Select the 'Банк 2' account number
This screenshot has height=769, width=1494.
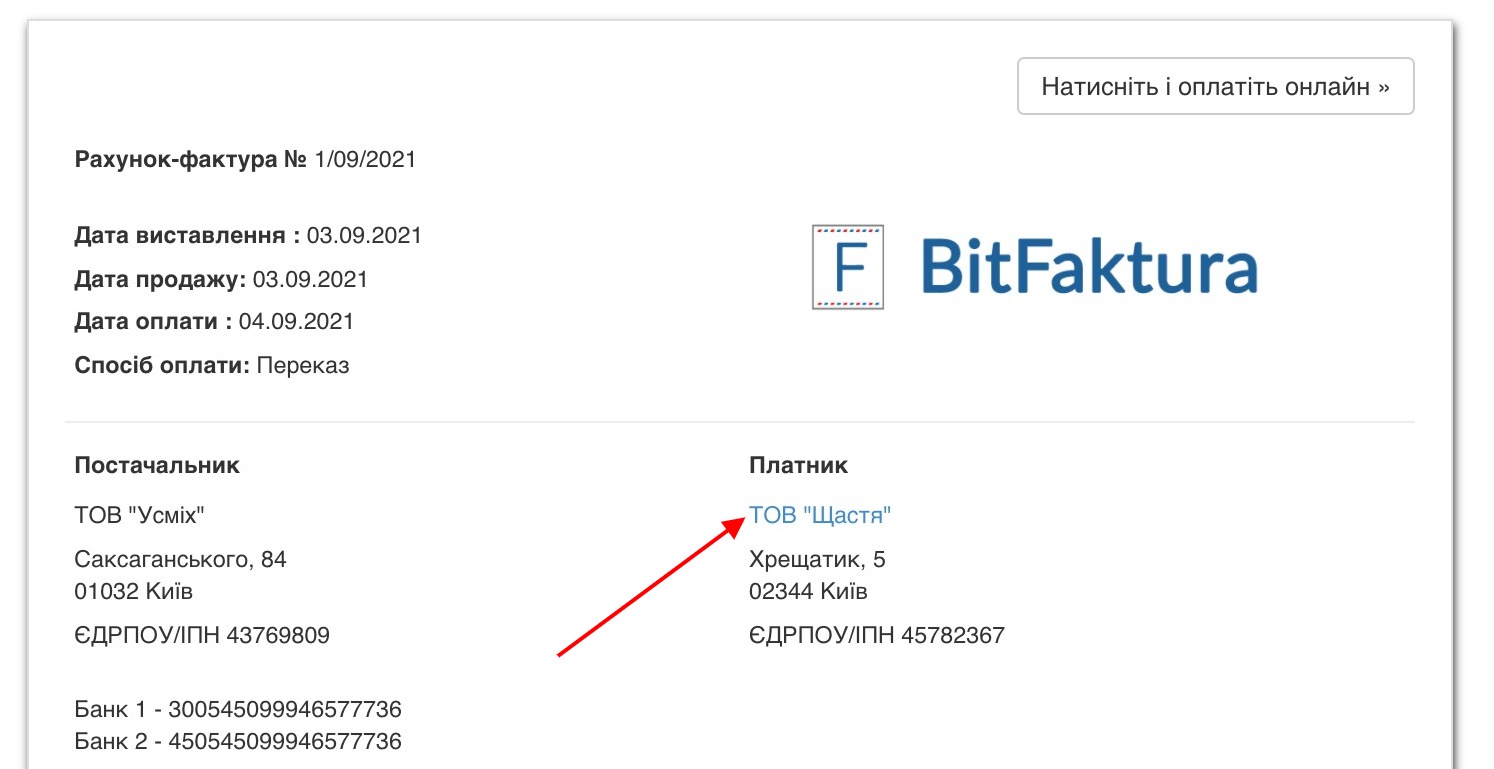click(238, 741)
